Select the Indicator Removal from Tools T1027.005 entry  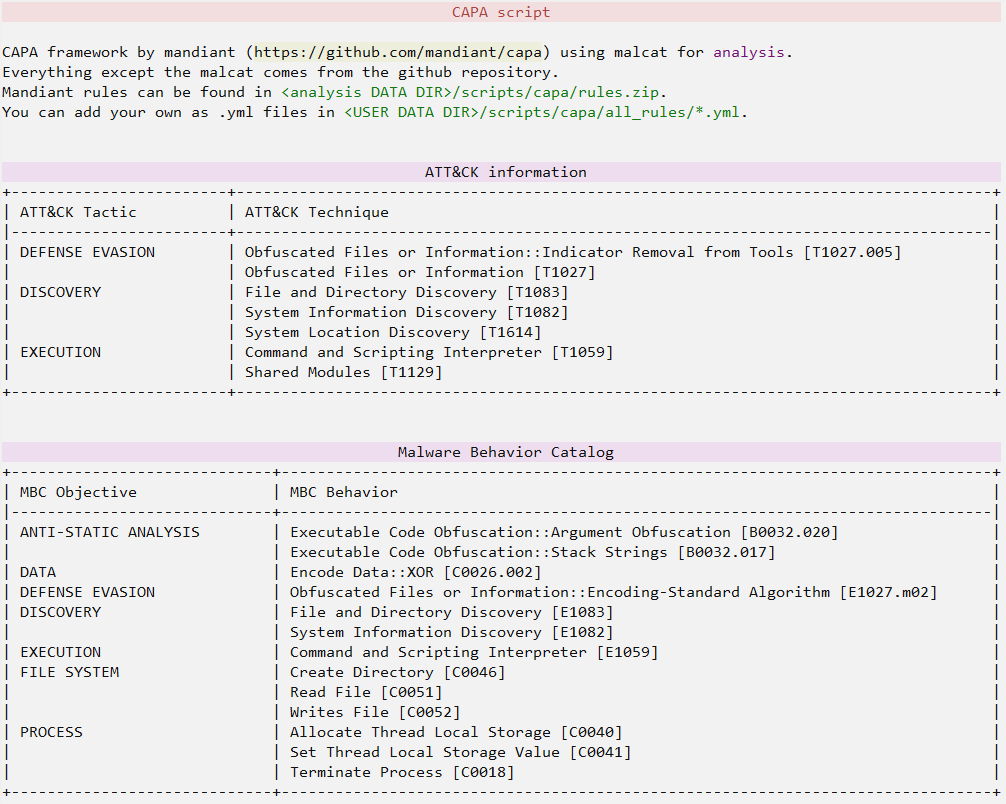[x=572, y=252]
